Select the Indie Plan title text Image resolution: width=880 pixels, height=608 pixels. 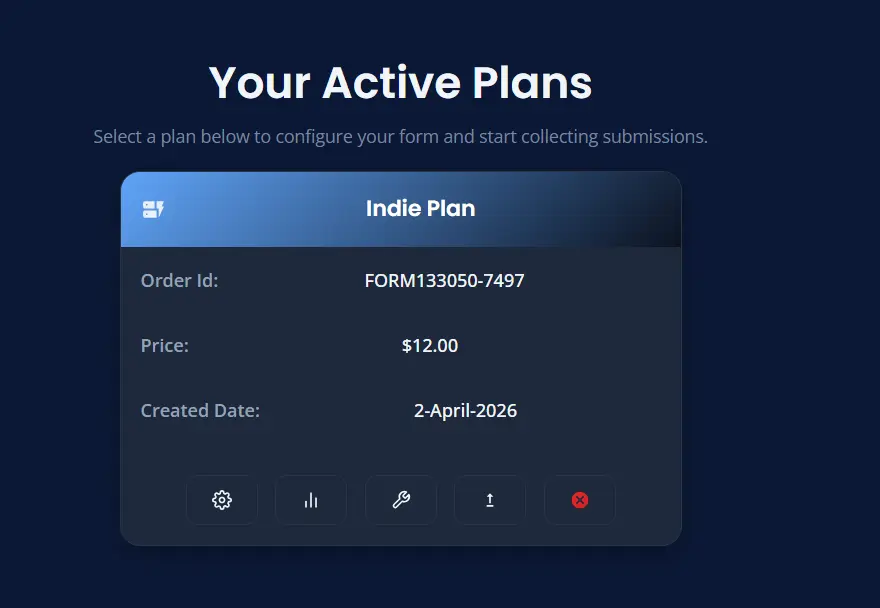420,209
